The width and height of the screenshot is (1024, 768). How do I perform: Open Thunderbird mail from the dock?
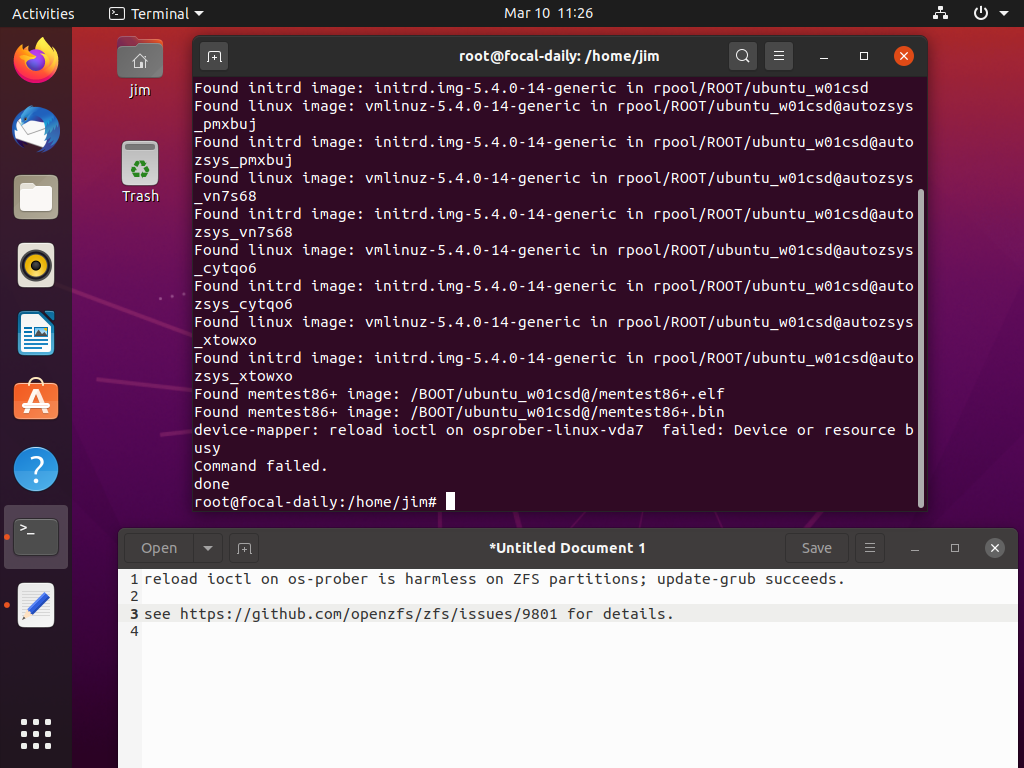pyautogui.click(x=35, y=129)
